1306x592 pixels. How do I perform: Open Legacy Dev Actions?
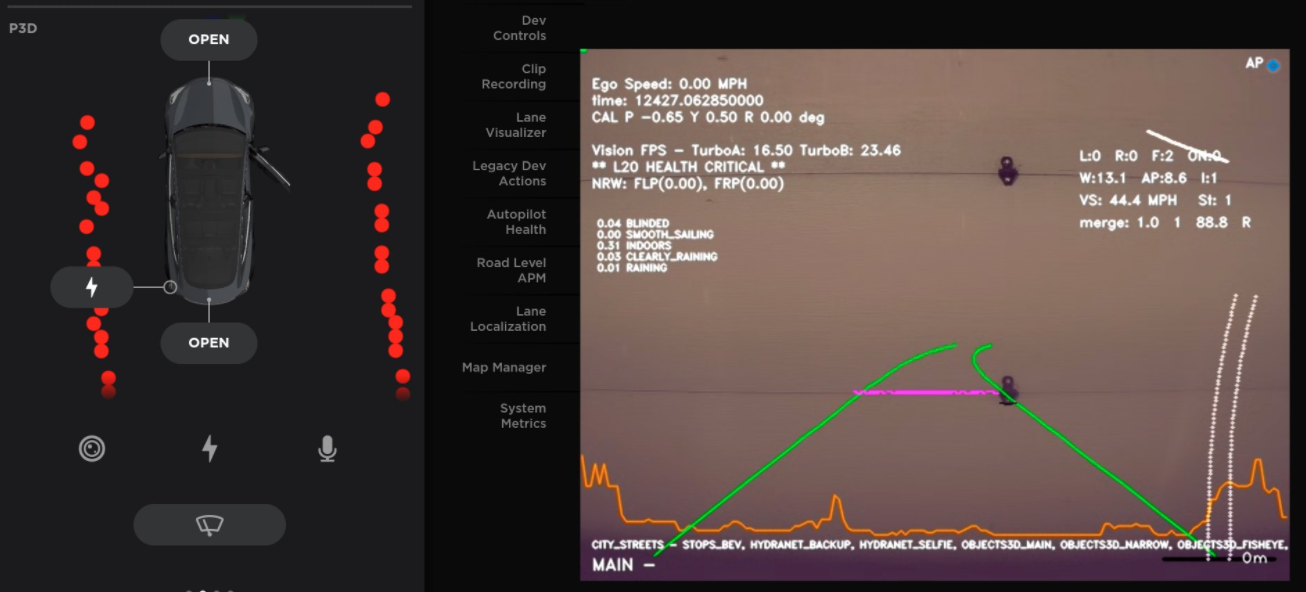pyautogui.click(x=509, y=173)
